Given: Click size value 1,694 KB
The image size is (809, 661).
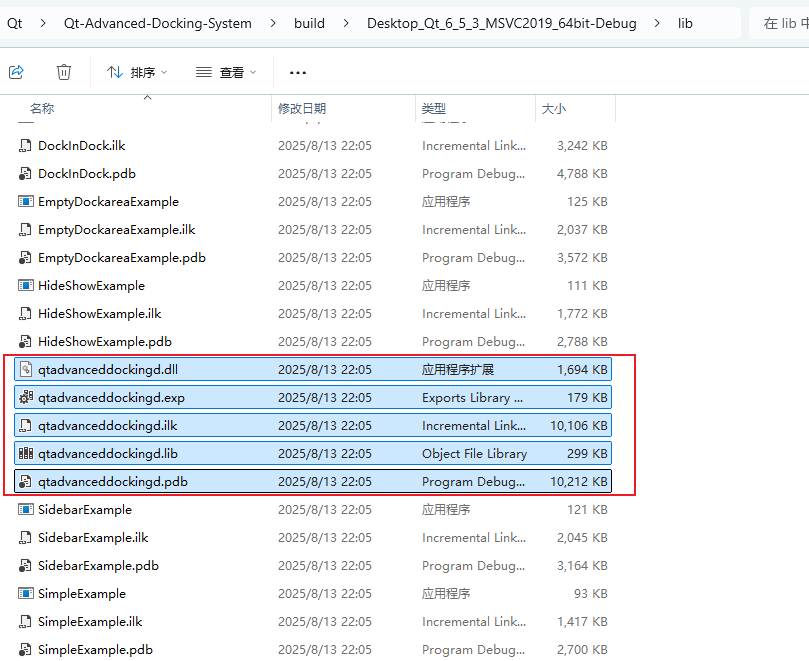Looking at the screenshot, I should point(582,369).
